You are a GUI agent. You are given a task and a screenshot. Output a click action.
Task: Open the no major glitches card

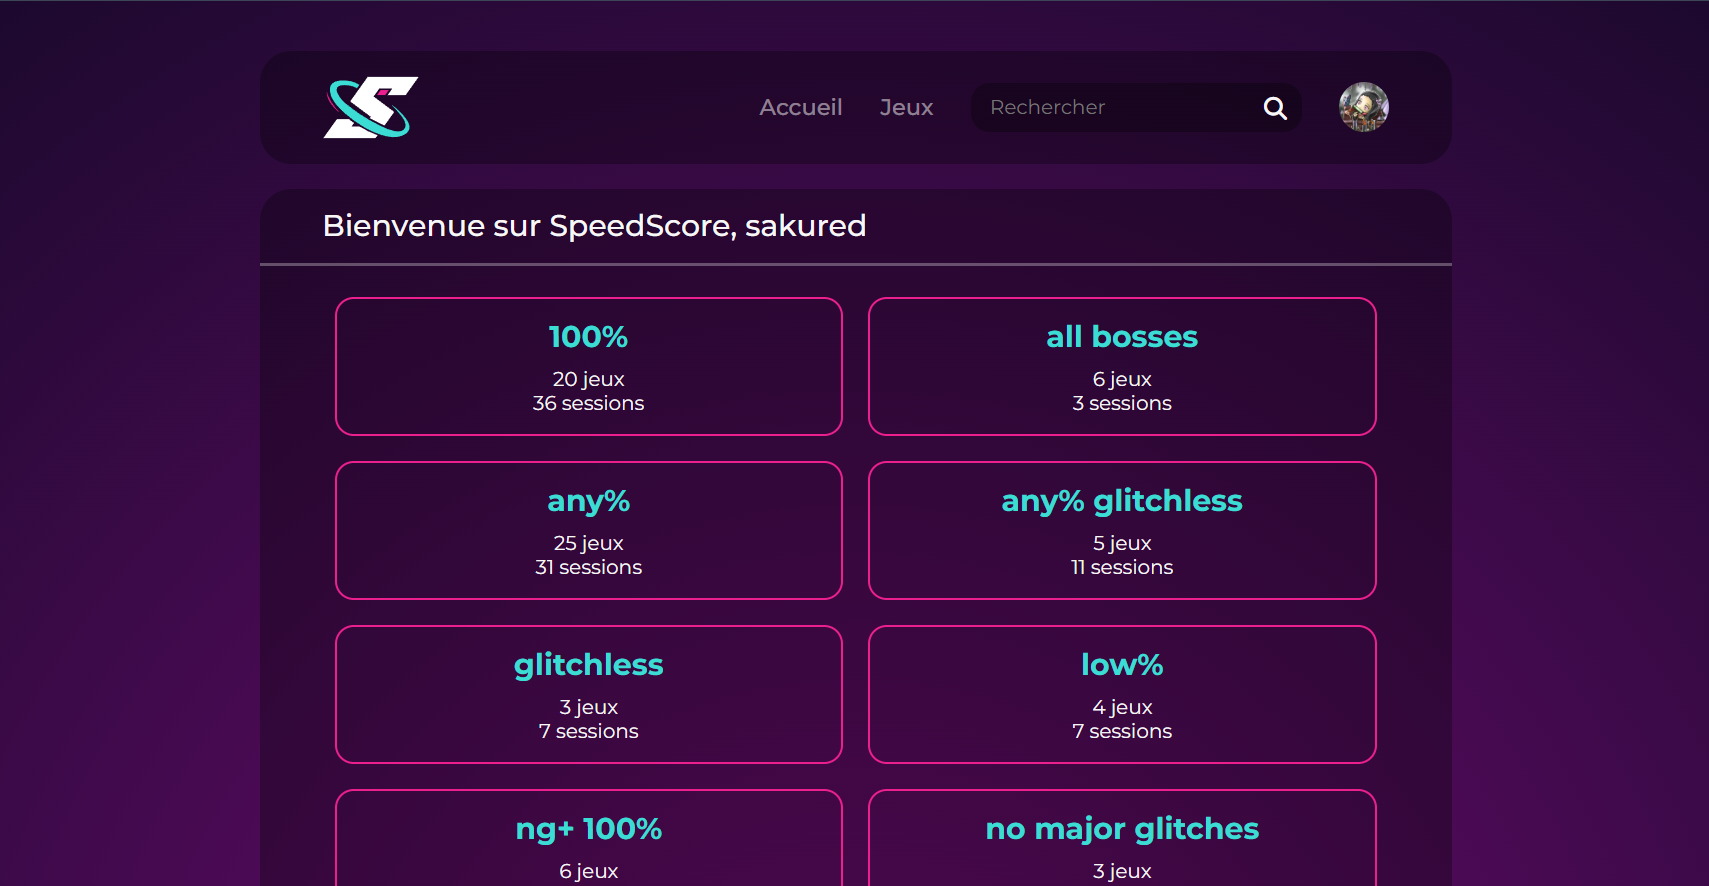pyautogui.click(x=1122, y=838)
